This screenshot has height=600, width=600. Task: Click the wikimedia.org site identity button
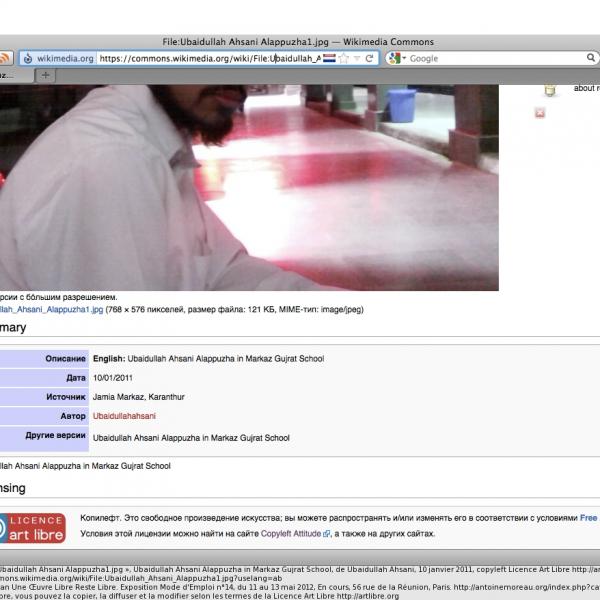(x=58, y=59)
